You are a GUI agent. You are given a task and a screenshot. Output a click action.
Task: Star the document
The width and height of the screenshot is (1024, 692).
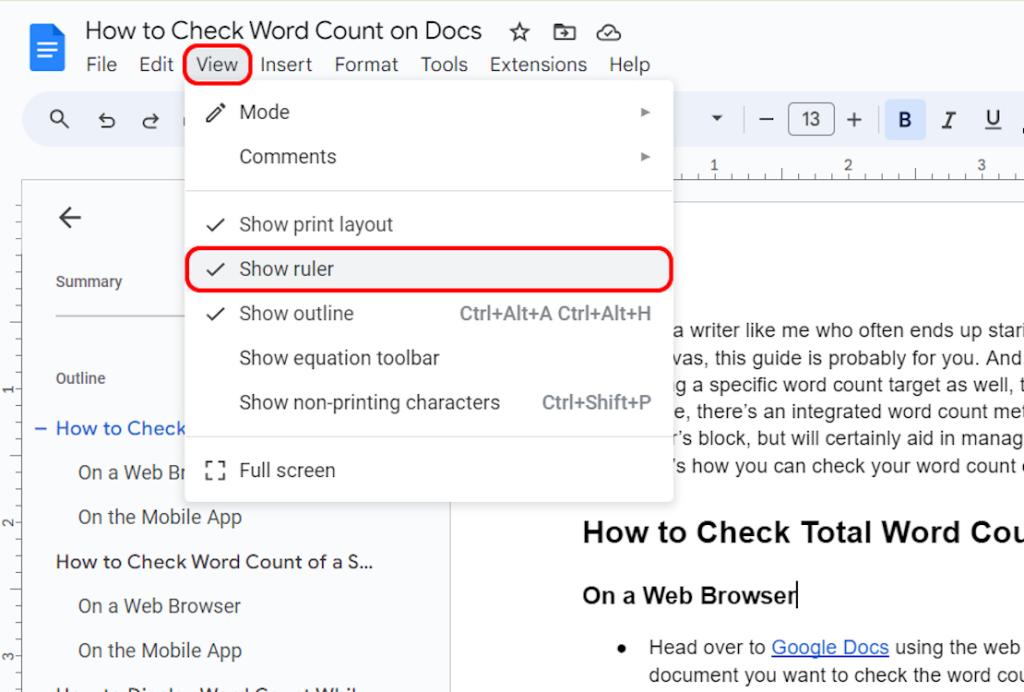(x=519, y=32)
